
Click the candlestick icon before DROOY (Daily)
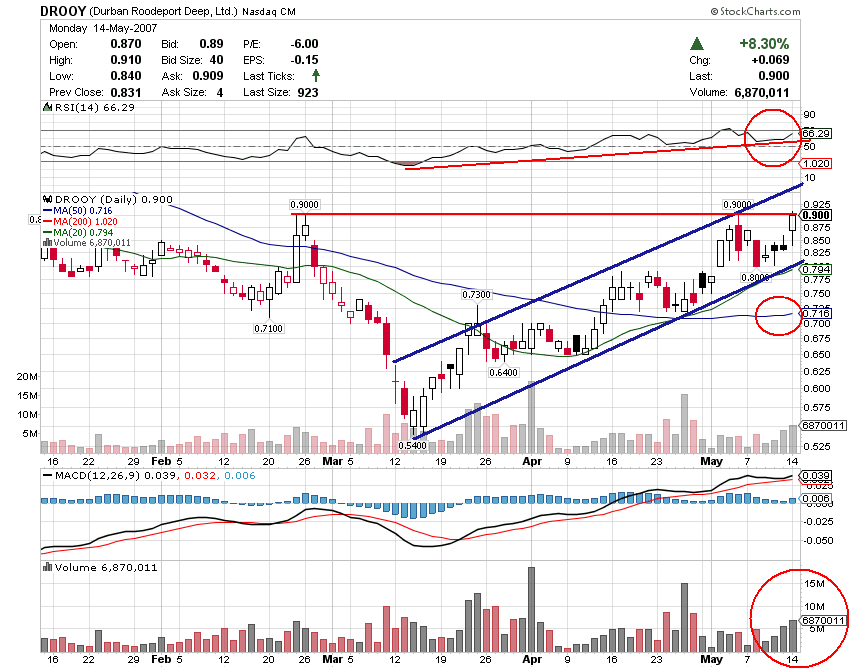click(48, 200)
